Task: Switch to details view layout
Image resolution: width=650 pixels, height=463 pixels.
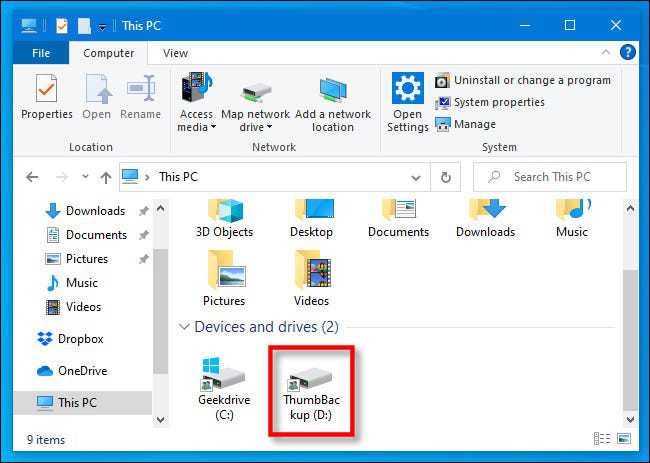Action: click(x=601, y=439)
